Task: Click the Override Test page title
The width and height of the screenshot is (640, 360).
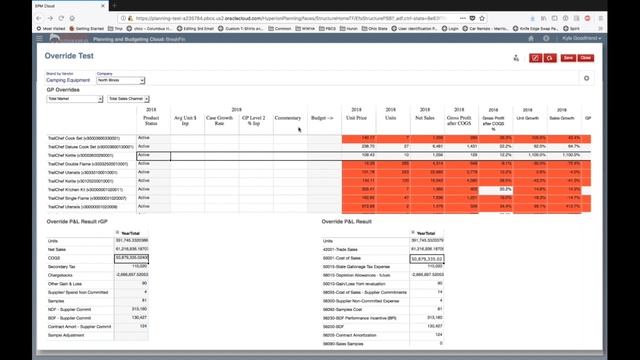Action: pos(69,56)
